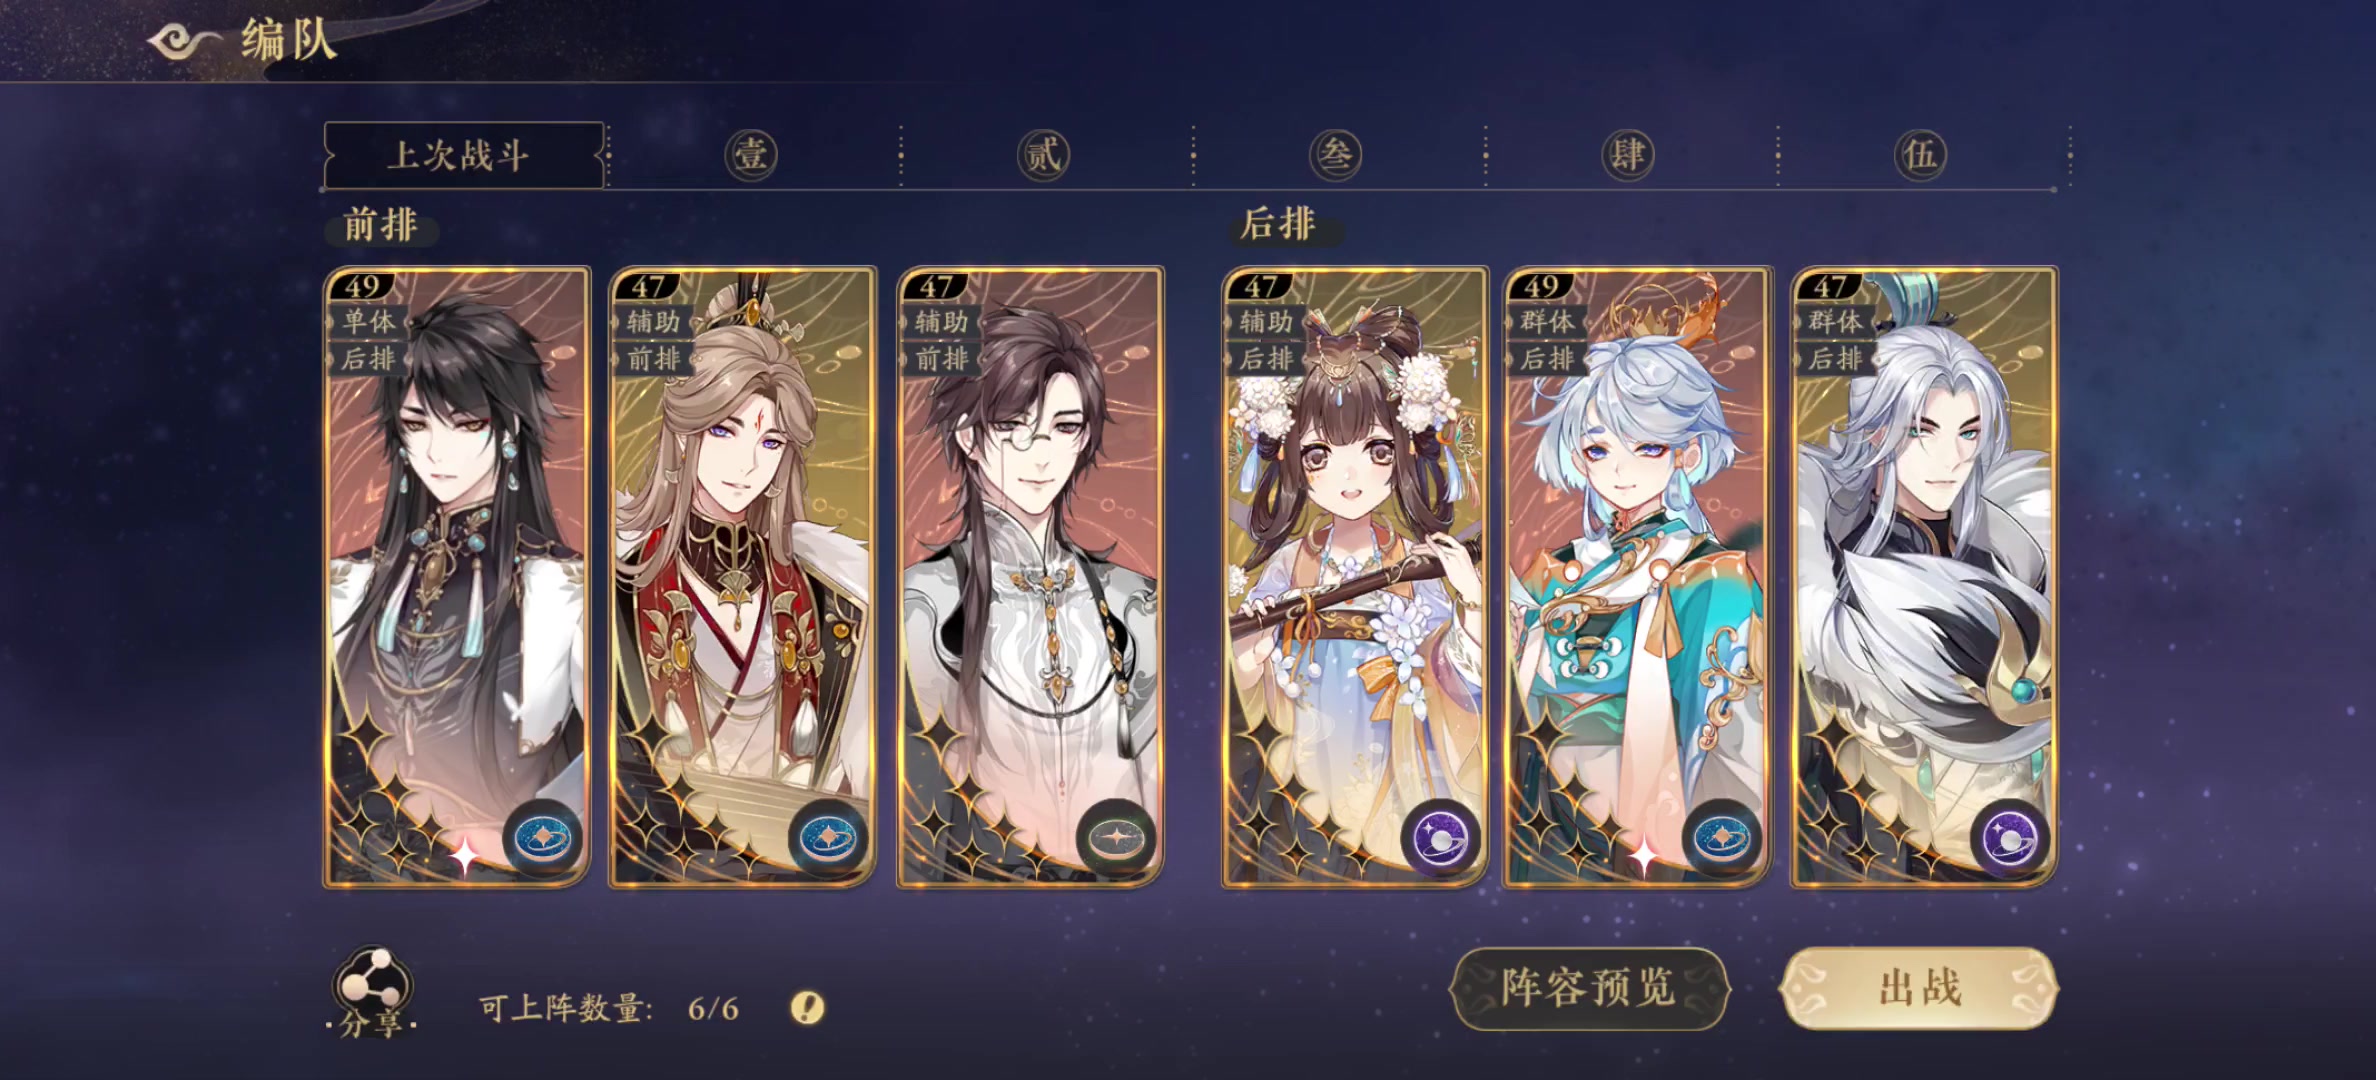Tap blue star orb on musician card
The image size is (2376, 1080).
[828, 838]
